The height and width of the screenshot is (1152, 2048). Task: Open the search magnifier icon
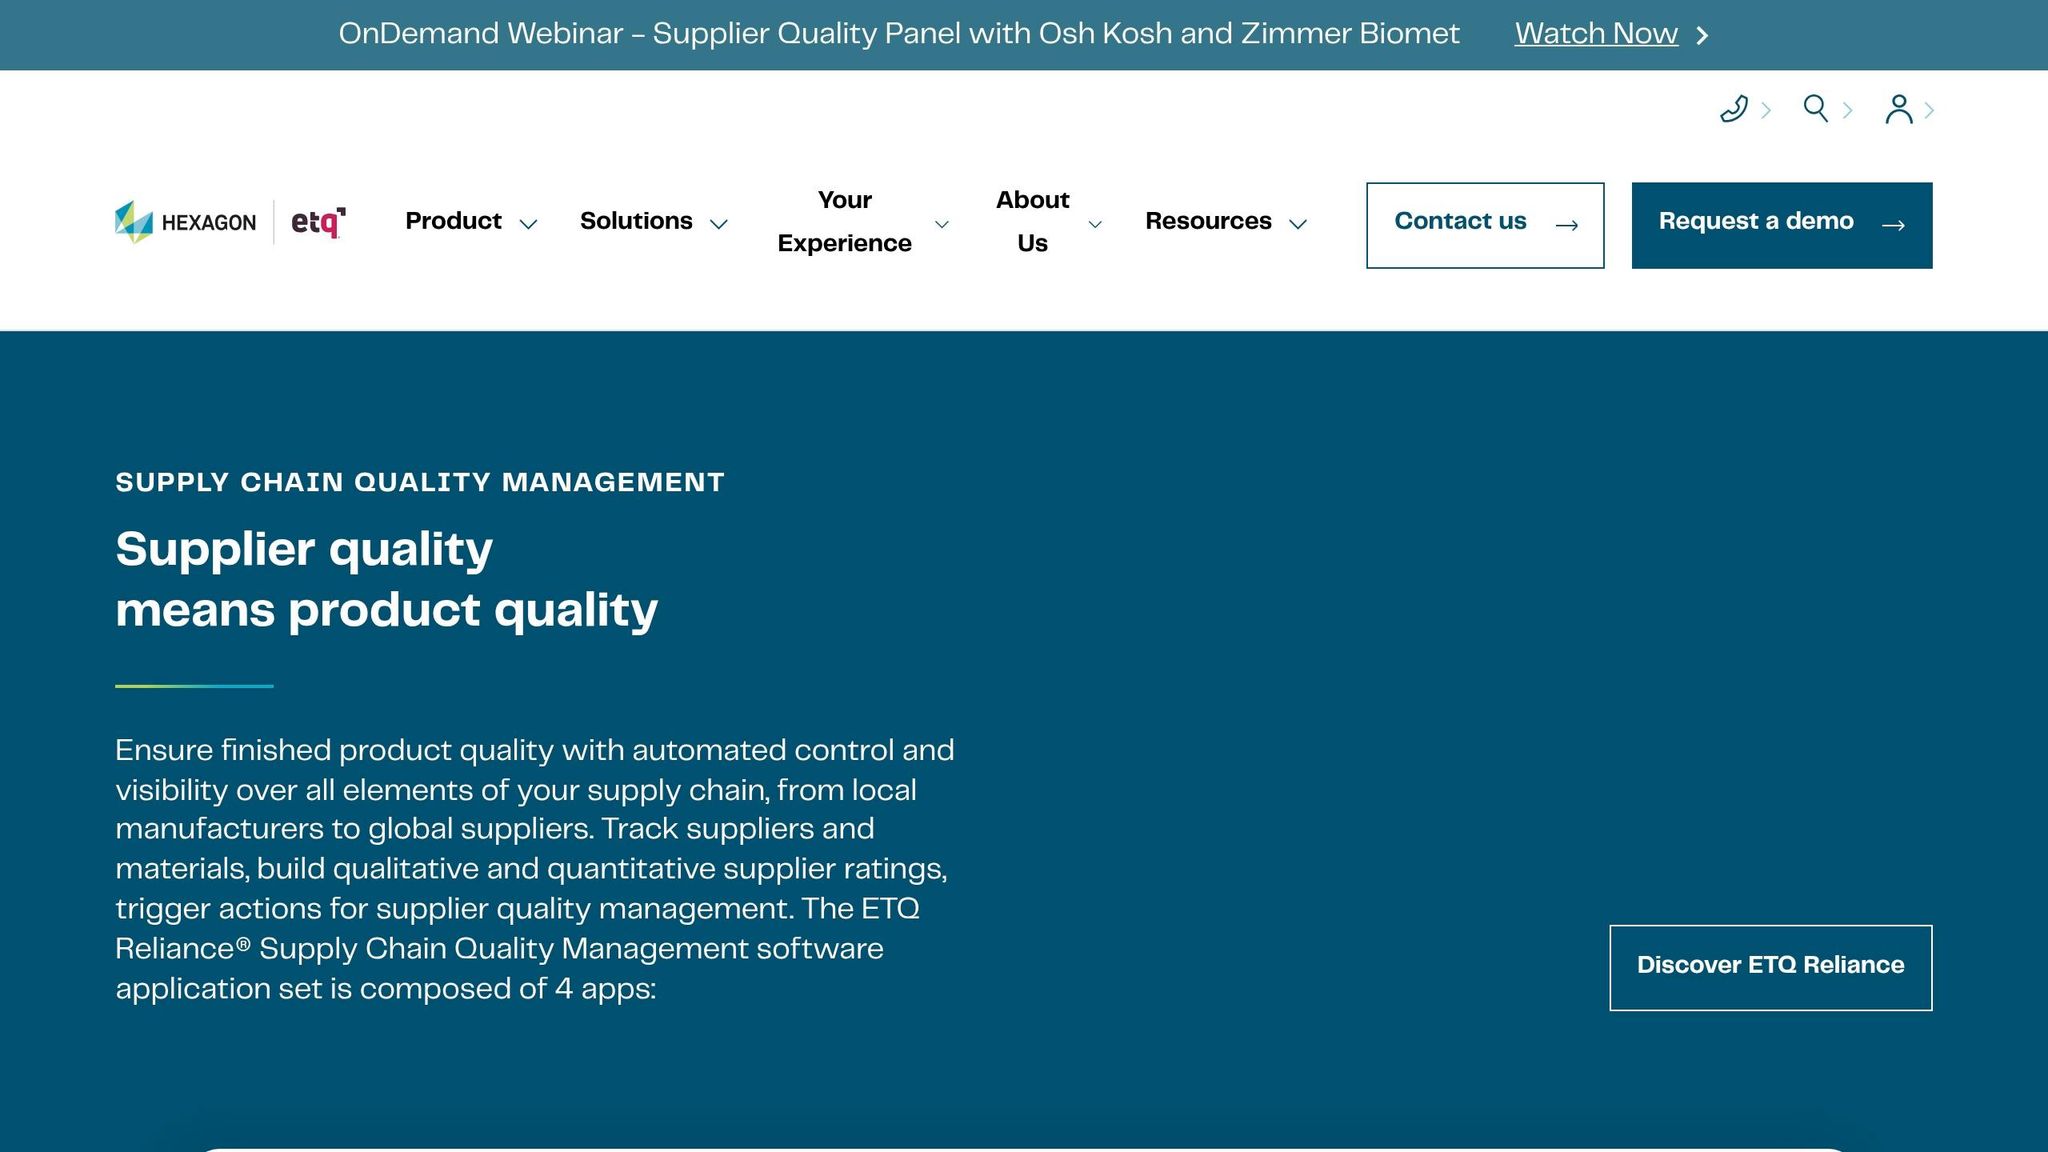tap(1815, 108)
